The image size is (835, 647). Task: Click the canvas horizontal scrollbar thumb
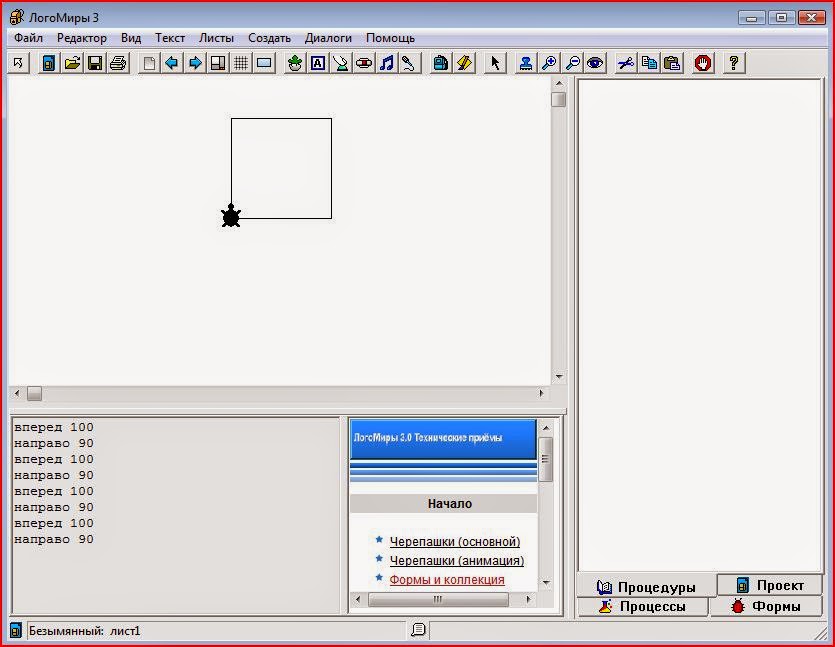[35, 394]
